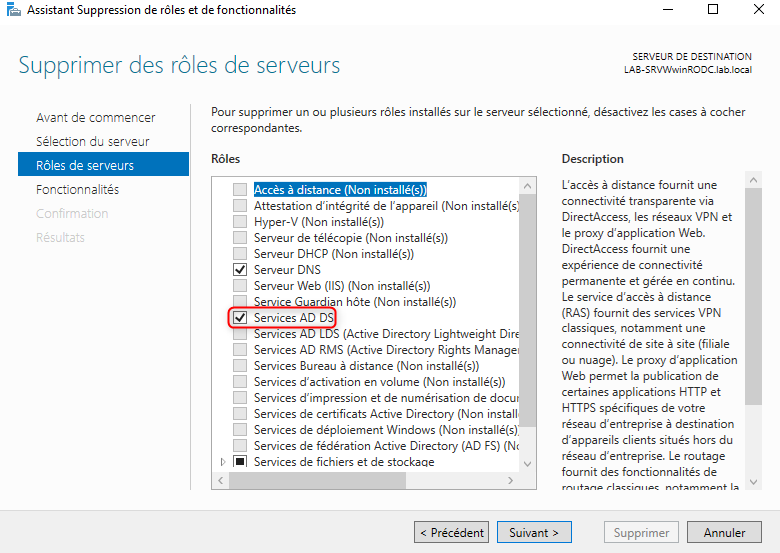The width and height of the screenshot is (780, 553).
Task: Select Service Guardian hôte role label
Action: pyautogui.click(x=355, y=301)
